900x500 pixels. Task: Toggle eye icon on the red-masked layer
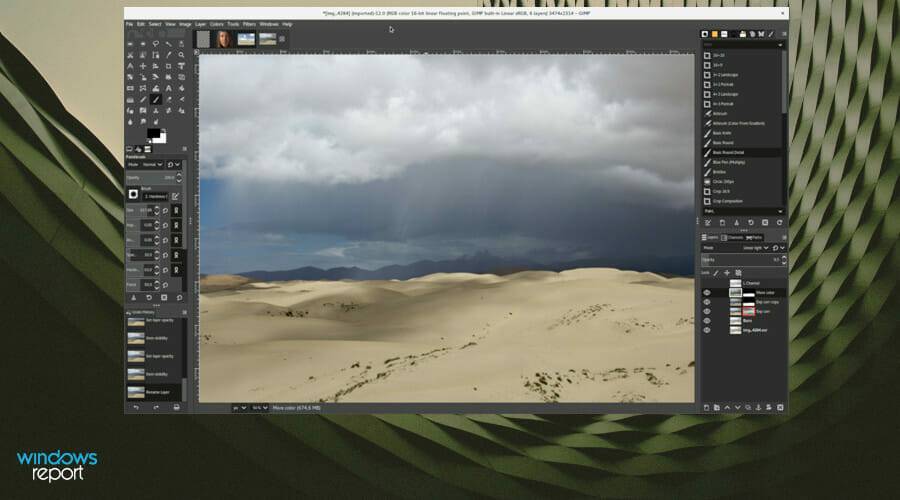pyautogui.click(x=707, y=311)
